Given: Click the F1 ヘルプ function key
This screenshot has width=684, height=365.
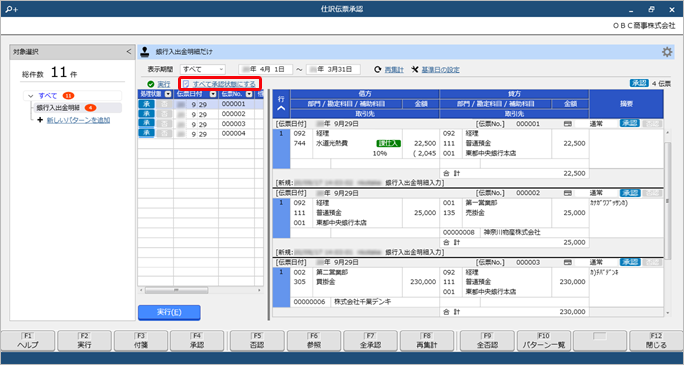Looking at the screenshot, I should click(28, 341).
